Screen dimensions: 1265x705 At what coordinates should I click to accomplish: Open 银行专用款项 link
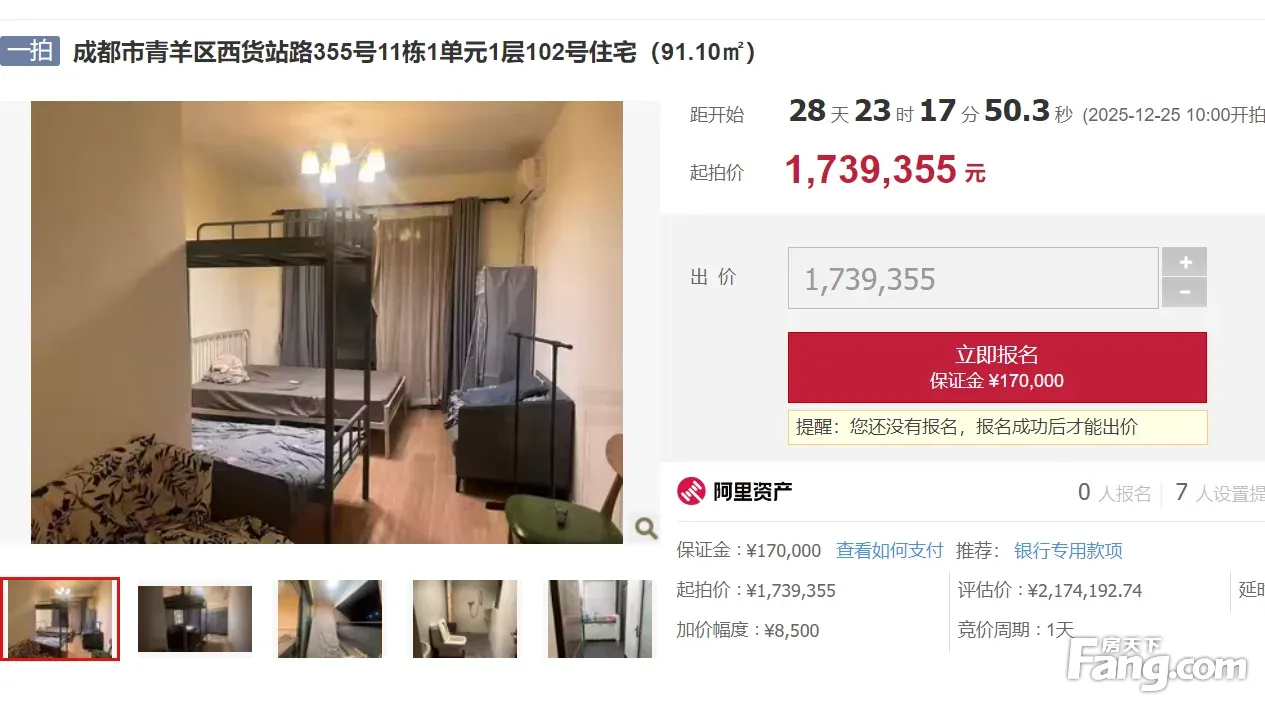coord(1068,550)
